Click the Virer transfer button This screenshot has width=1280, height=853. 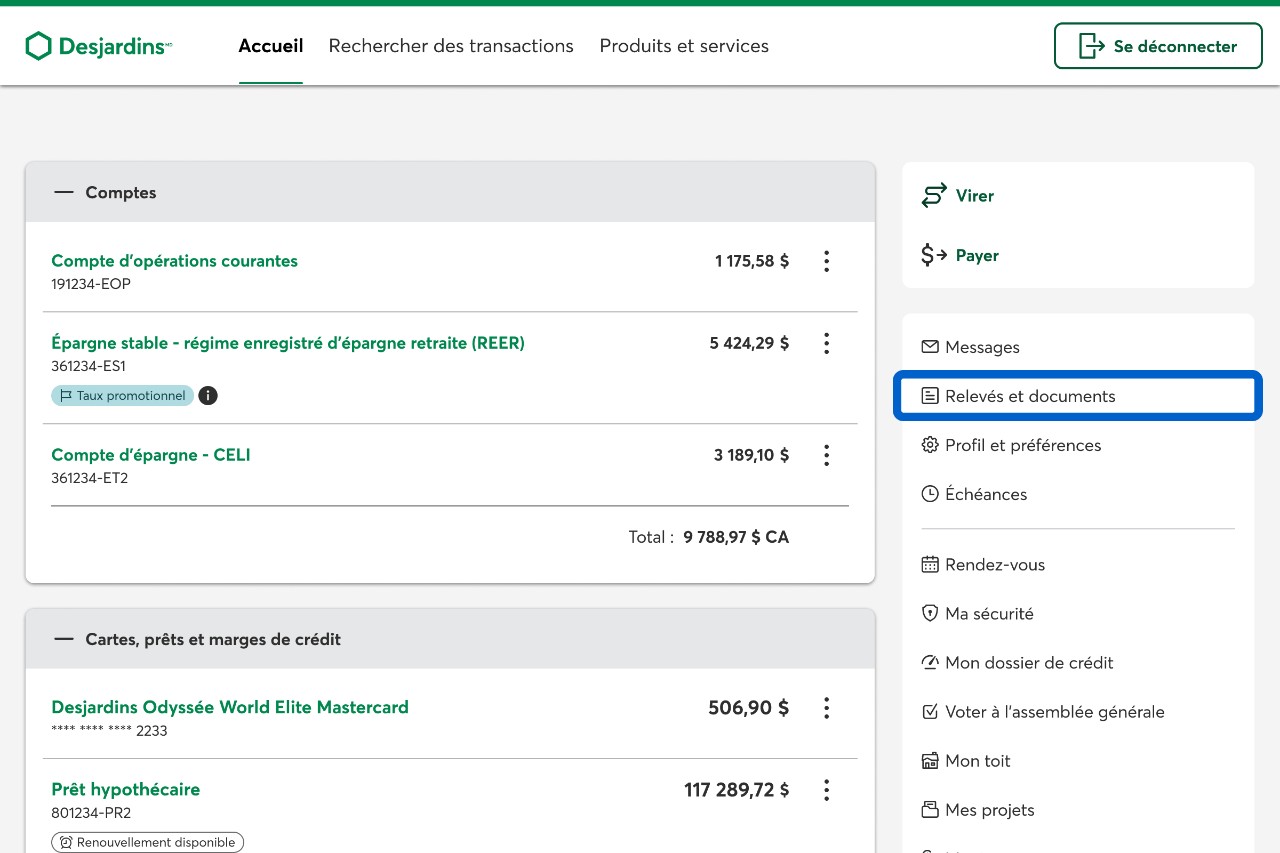click(x=973, y=196)
